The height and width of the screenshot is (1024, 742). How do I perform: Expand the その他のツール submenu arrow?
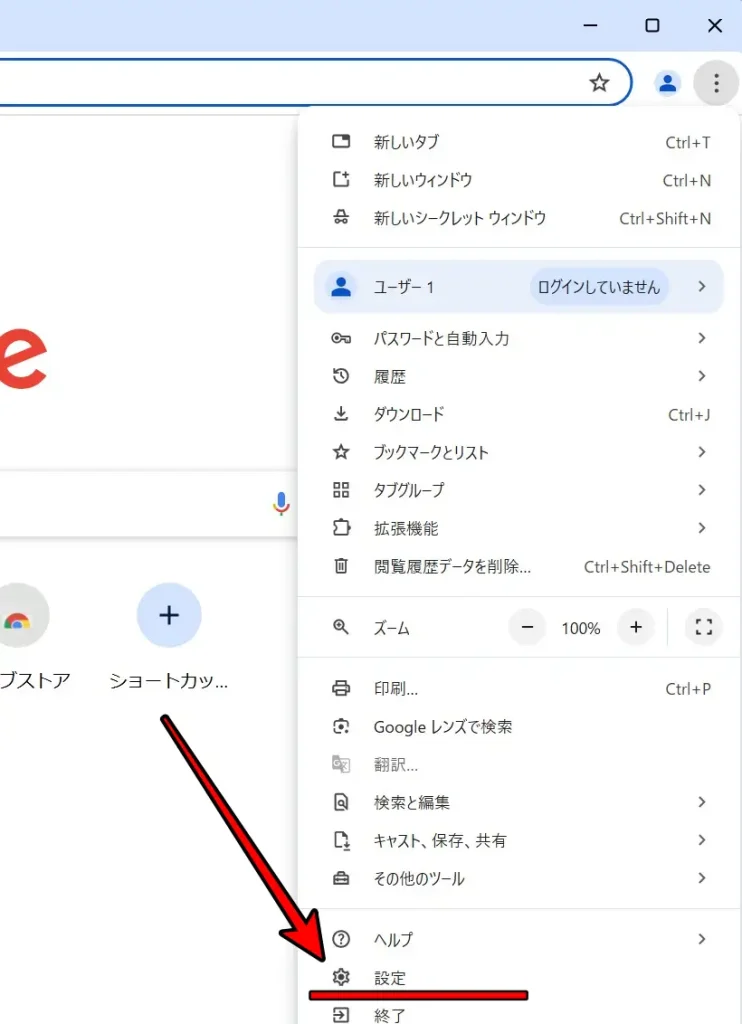[x=702, y=878]
